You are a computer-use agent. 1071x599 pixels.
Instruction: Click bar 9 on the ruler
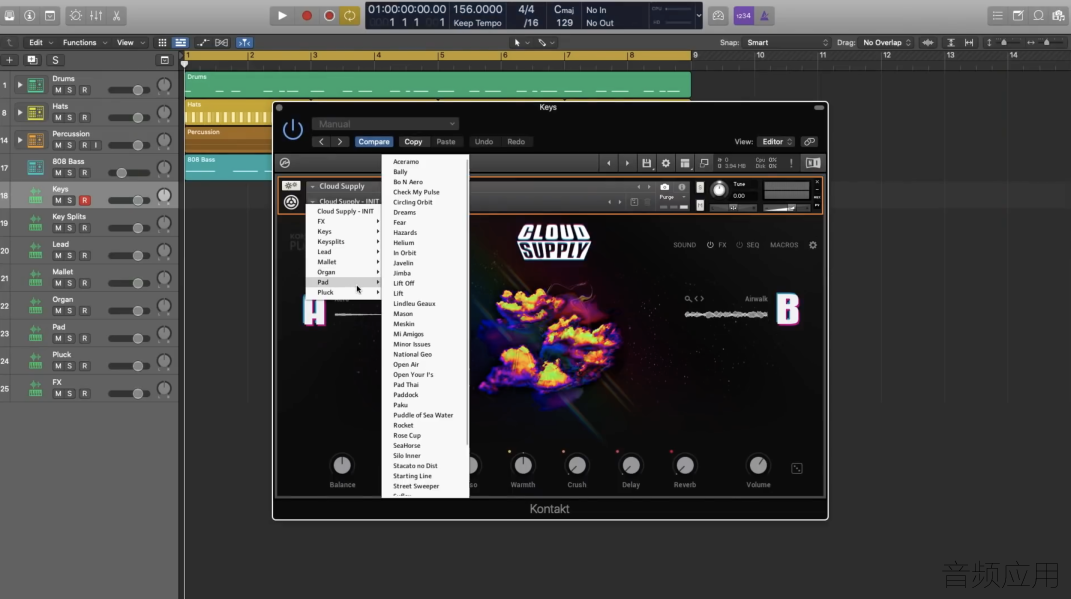[x=695, y=55]
